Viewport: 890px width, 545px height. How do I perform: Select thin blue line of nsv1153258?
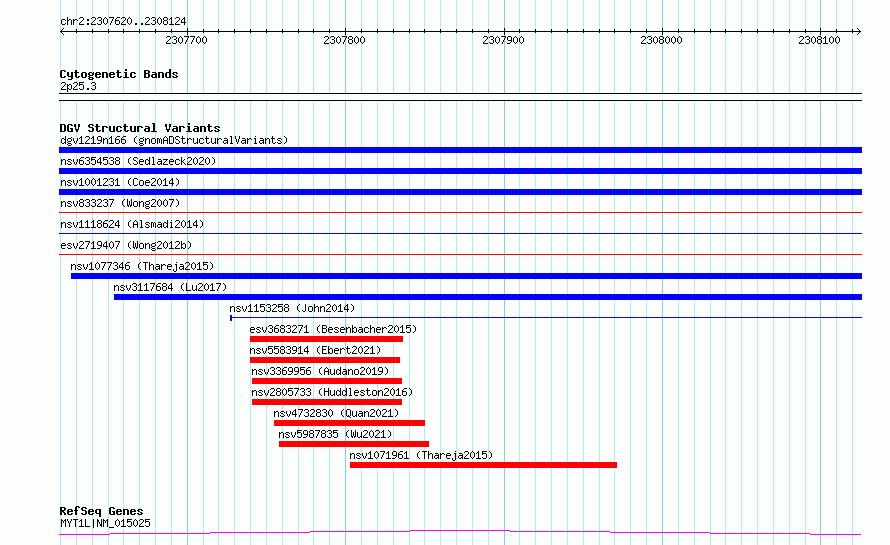coord(546,317)
